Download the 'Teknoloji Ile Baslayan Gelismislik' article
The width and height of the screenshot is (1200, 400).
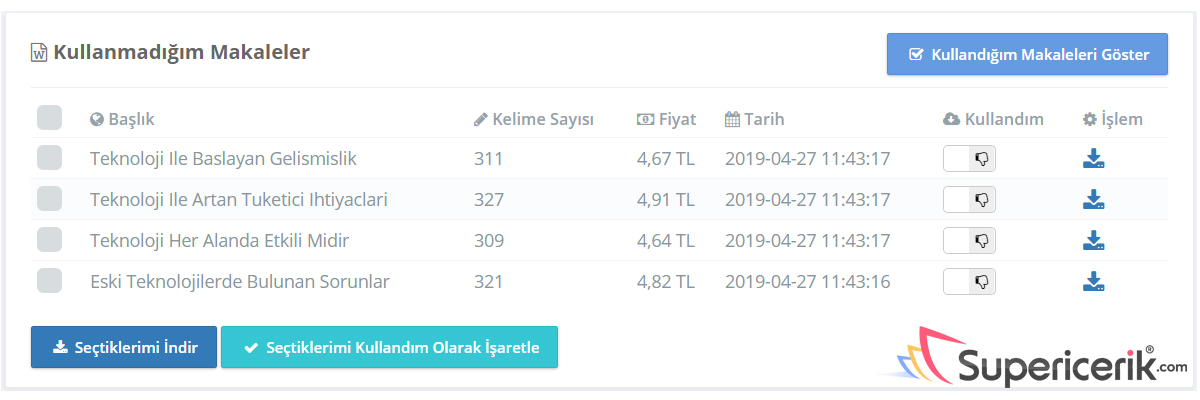click(1093, 159)
